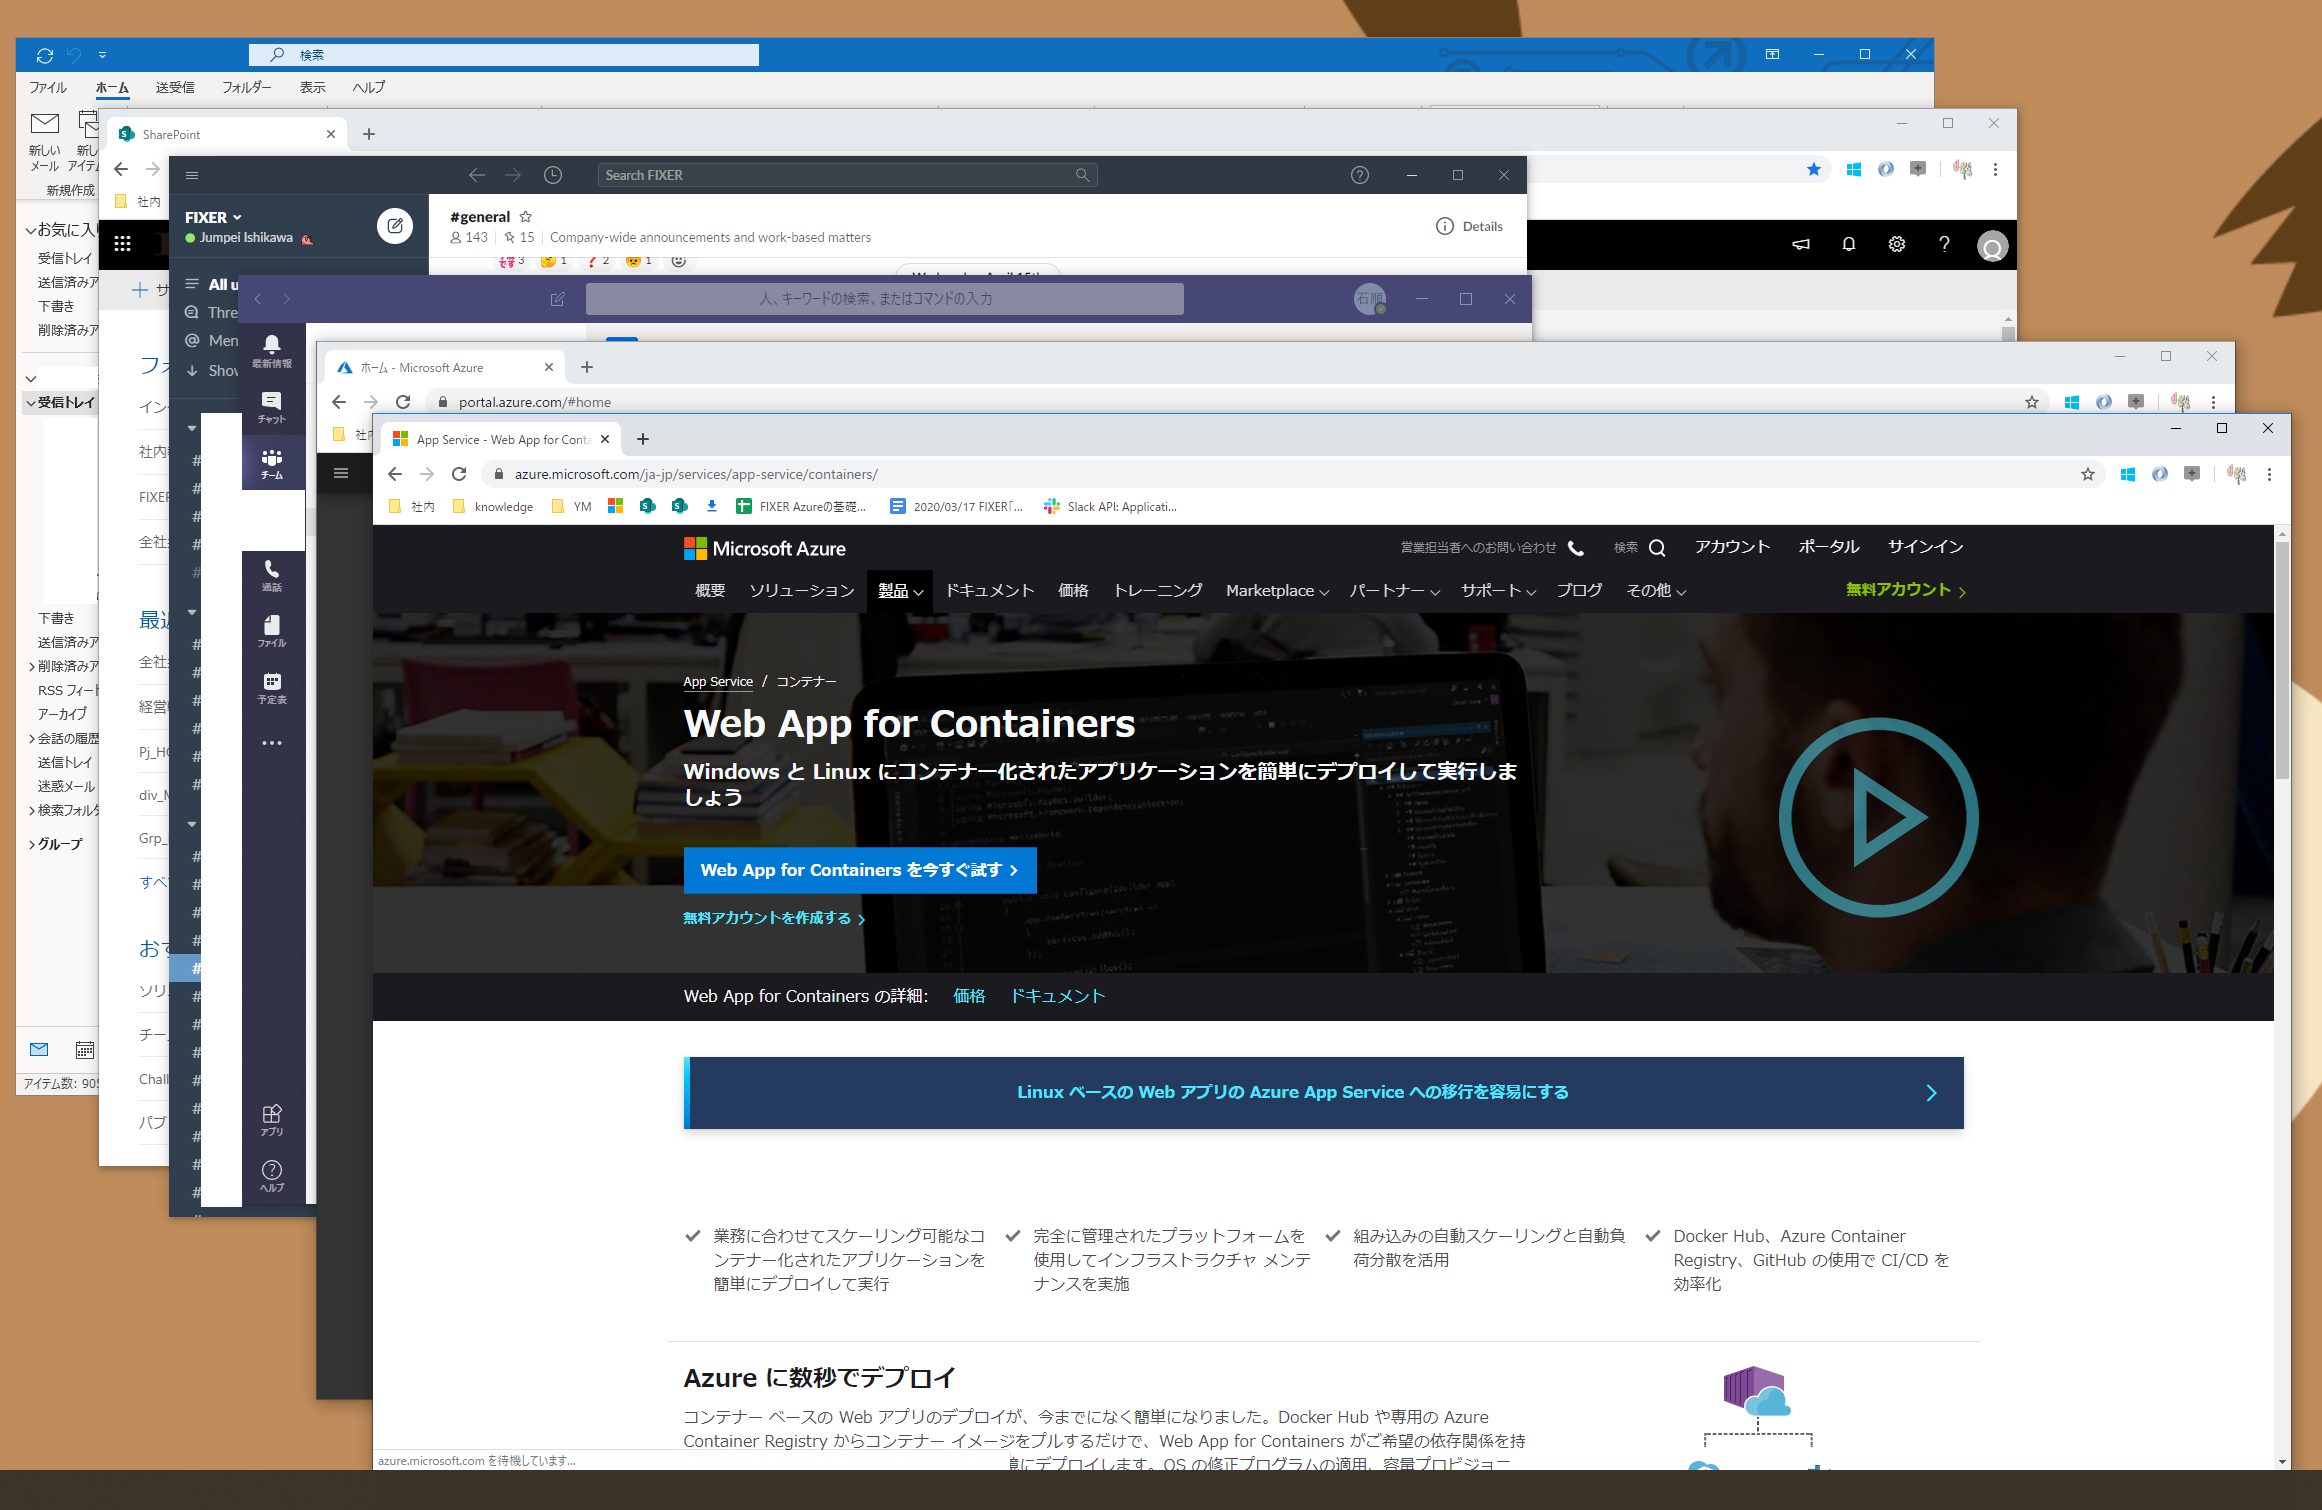The image size is (2322, 1510).
Task: Expand the Marketplace dropdown in Azure nav
Action: (x=1276, y=591)
